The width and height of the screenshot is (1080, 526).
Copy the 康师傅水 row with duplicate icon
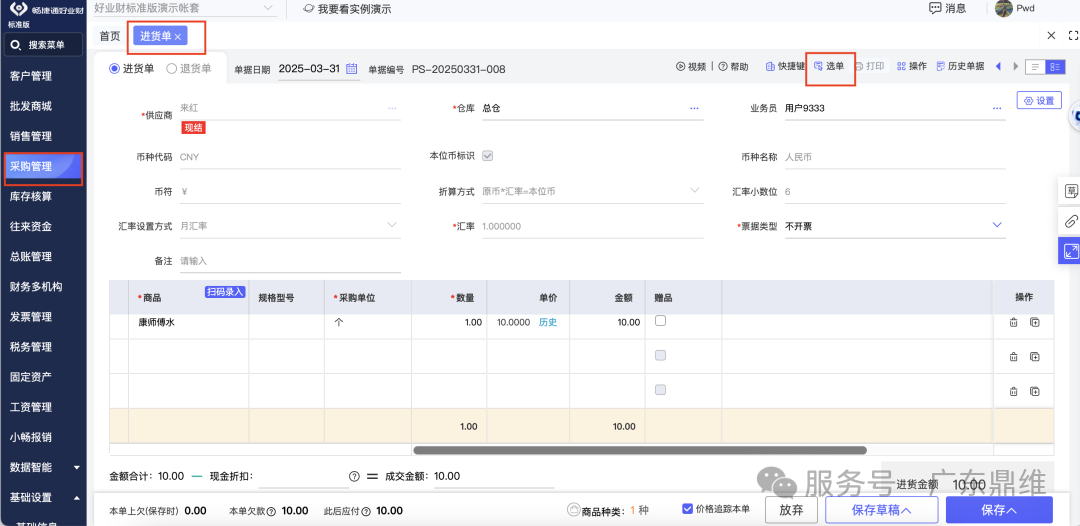(x=1035, y=322)
